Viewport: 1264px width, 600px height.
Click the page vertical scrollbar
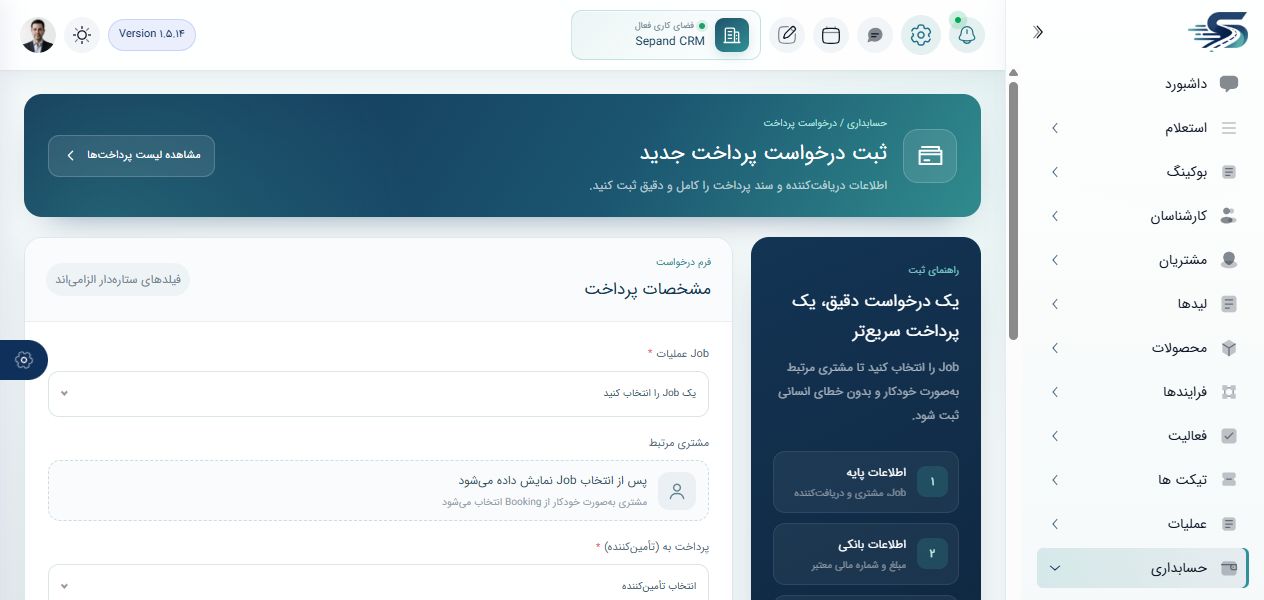[x=1013, y=210]
